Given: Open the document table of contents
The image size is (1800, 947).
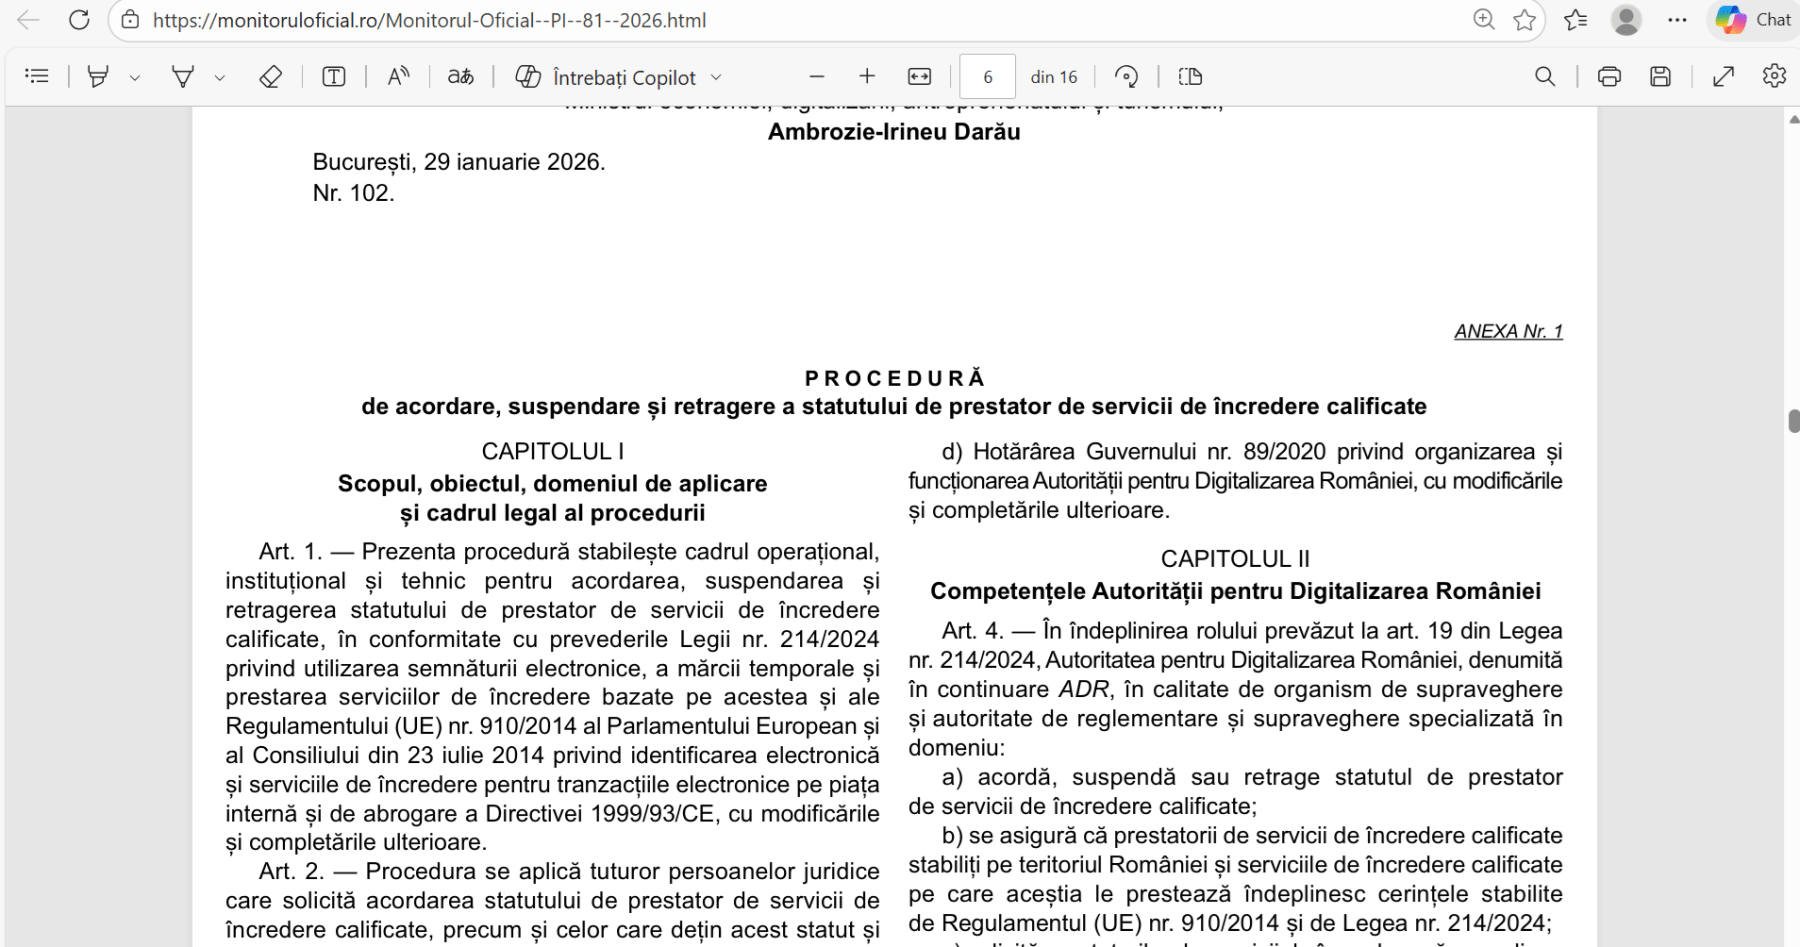Looking at the screenshot, I should coord(37,75).
